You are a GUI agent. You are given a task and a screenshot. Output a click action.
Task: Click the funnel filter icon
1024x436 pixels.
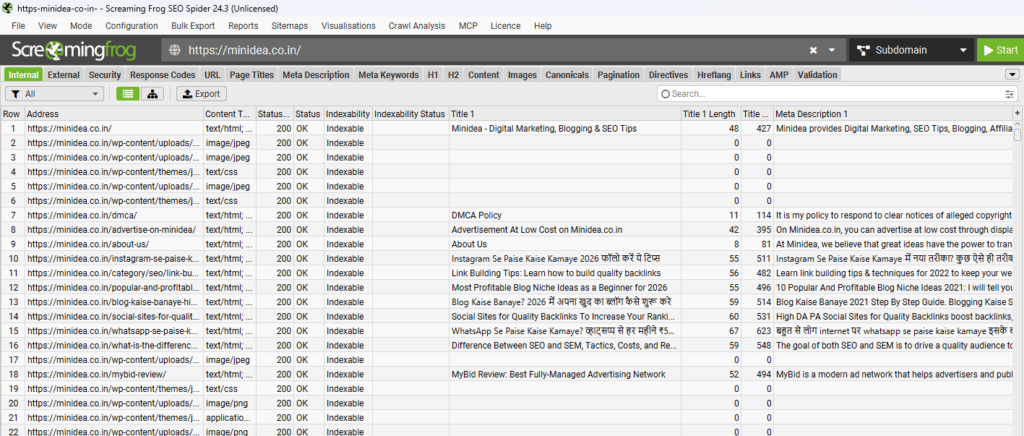click(16, 94)
